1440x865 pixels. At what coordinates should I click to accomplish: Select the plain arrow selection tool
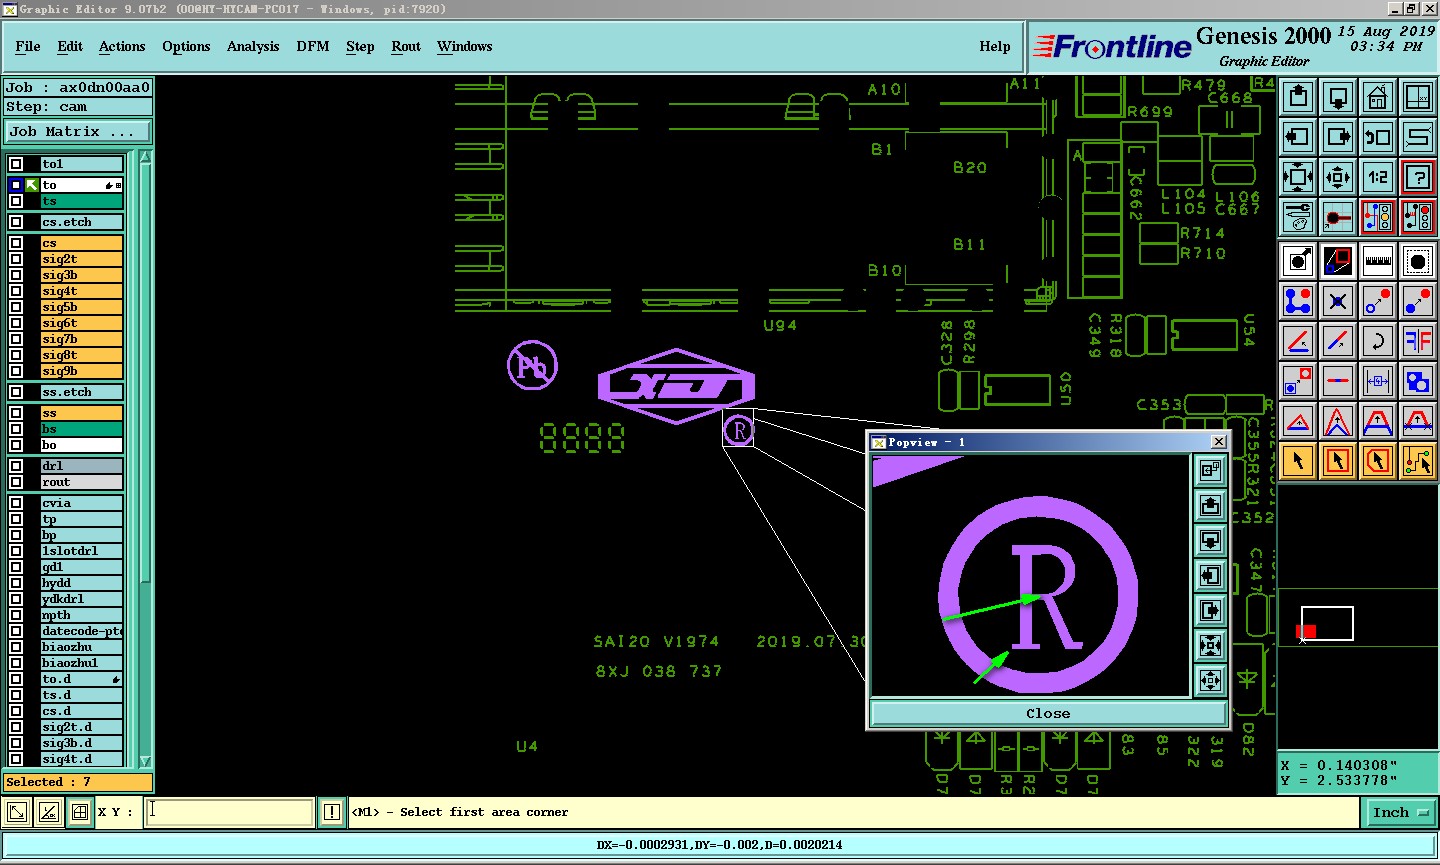[1298, 461]
